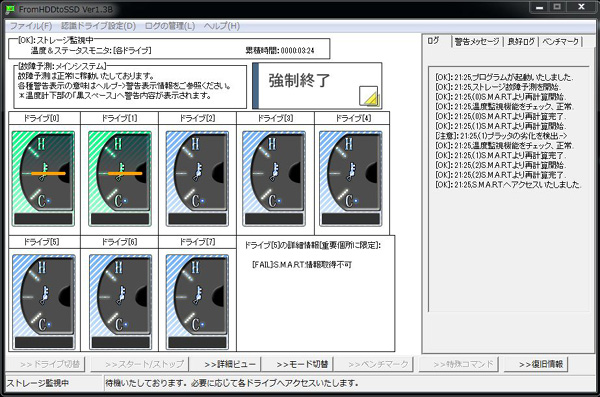The width and height of the screenshot is (600, 397).
Task: Click the >>復旧情報 button
Action: tap(541, 364)
